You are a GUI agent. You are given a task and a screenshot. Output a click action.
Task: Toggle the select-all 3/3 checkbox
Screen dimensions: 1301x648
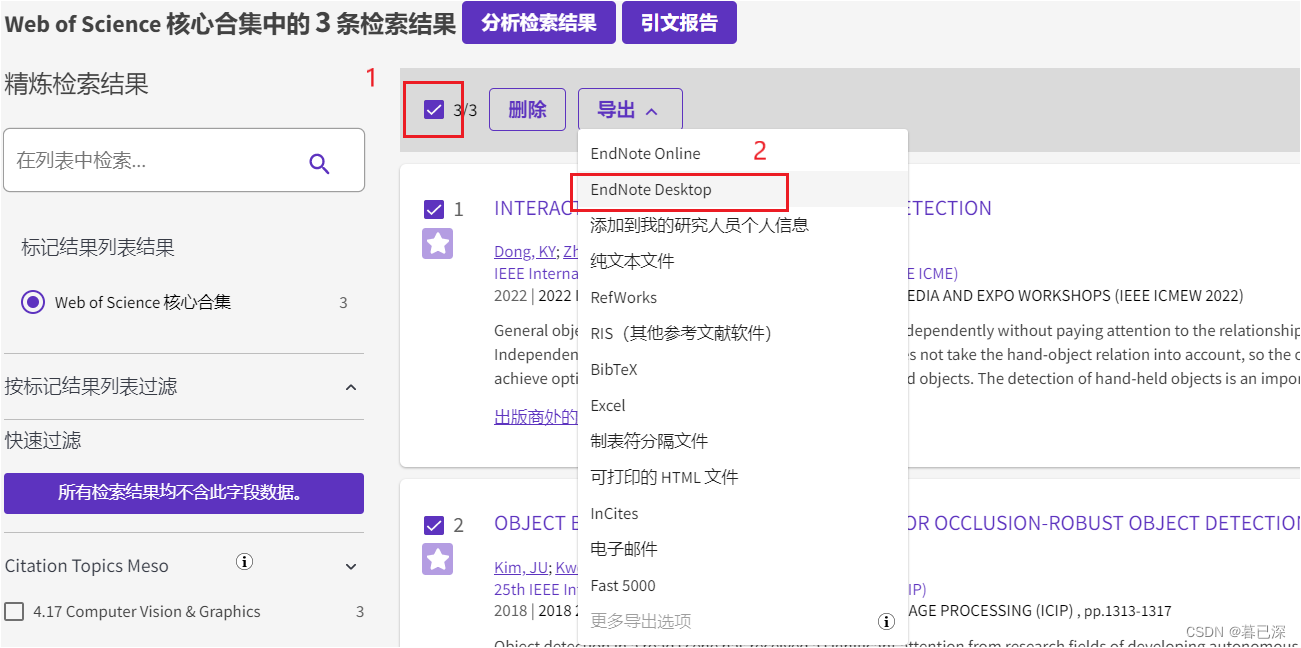(434, 110)
